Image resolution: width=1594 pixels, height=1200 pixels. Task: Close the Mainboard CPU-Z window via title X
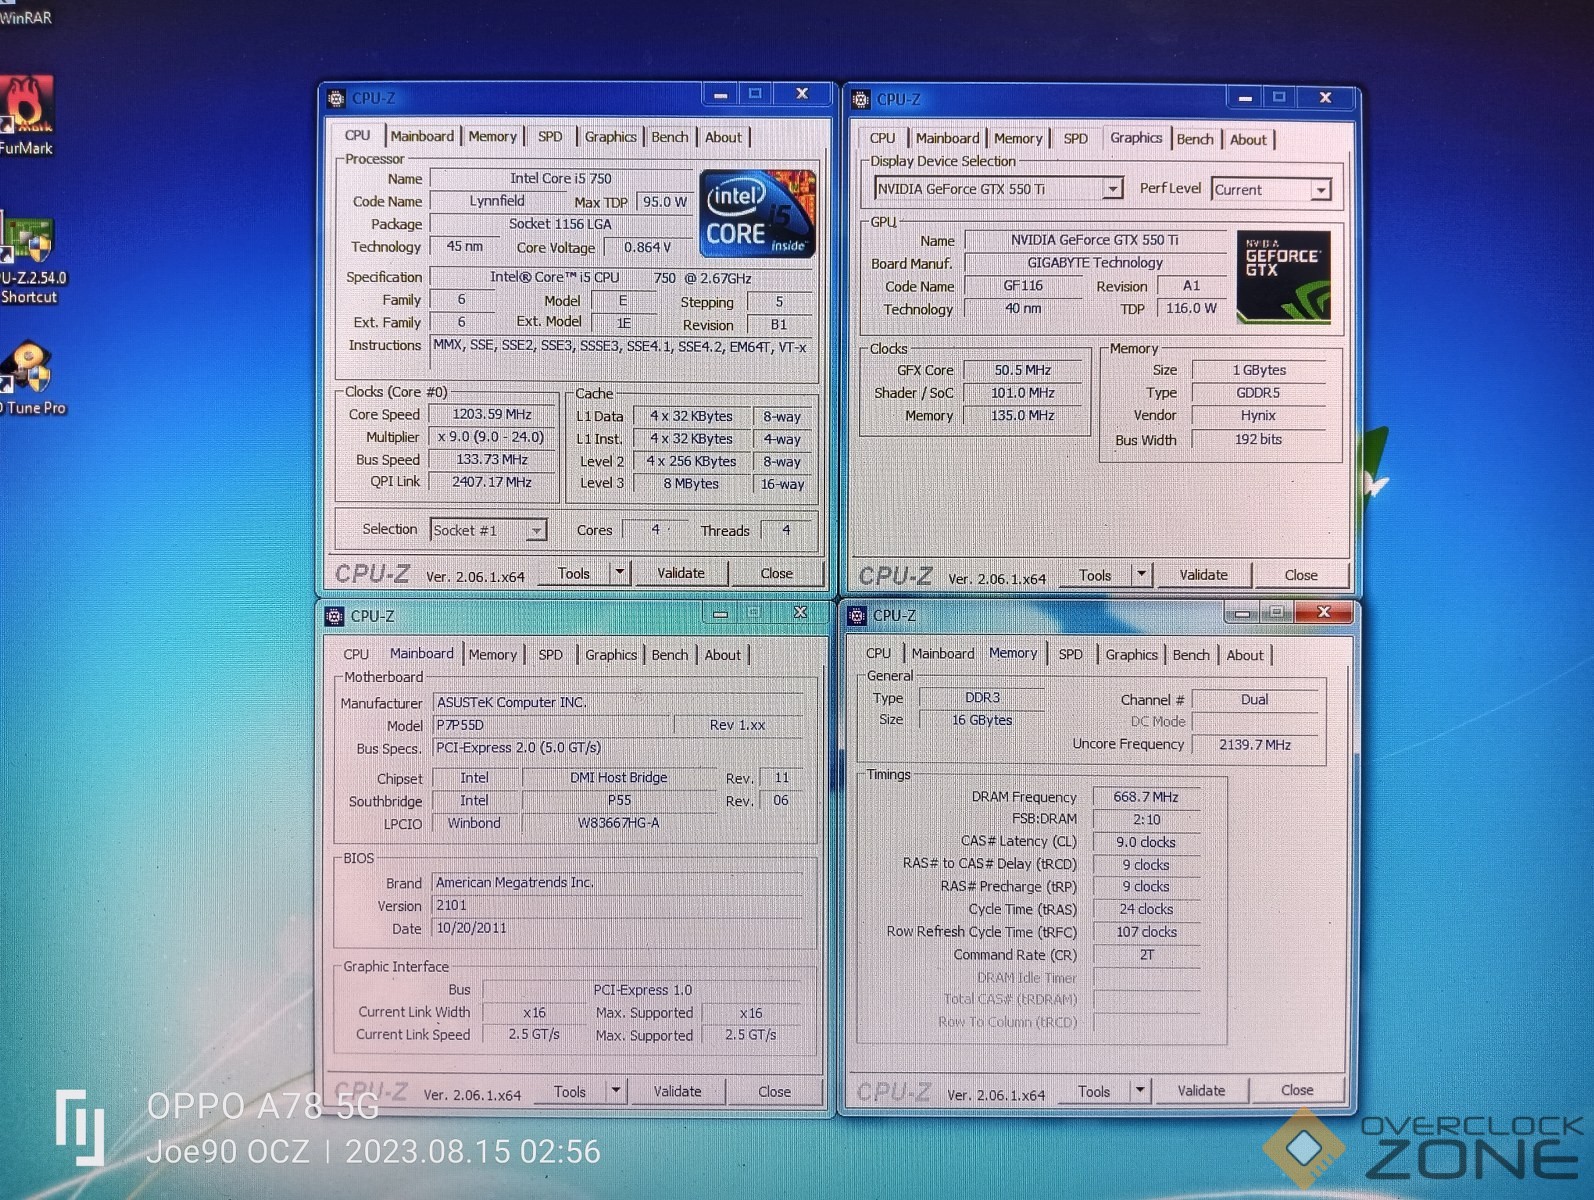[x=800, y=612]
